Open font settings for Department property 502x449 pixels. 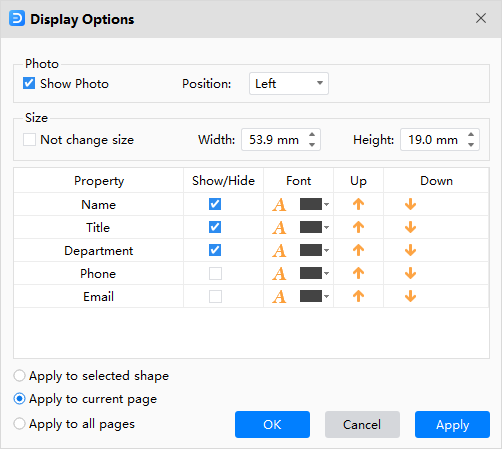click(x=279, y=251)
